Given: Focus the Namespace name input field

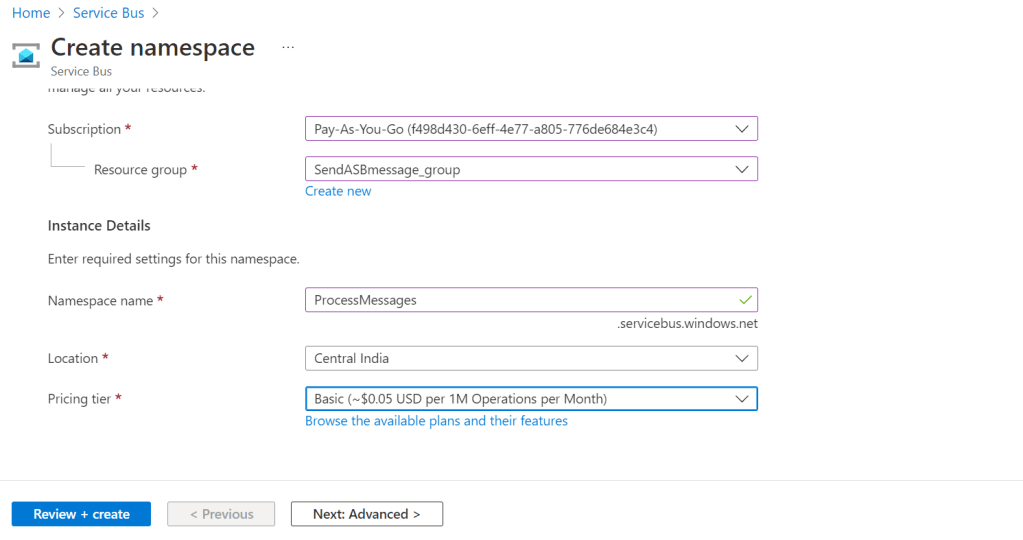Looking at the screenshot, I should (x=520, y=300).
